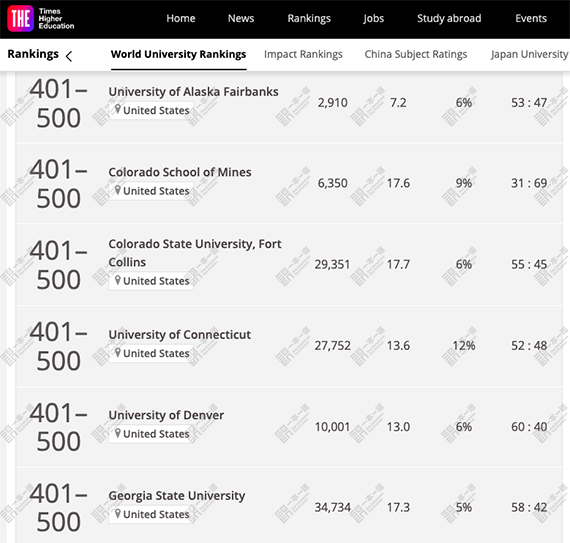Collapse Rankings with the left chevron
This screenshot has height=543, width=570.
tap(69, 56)
